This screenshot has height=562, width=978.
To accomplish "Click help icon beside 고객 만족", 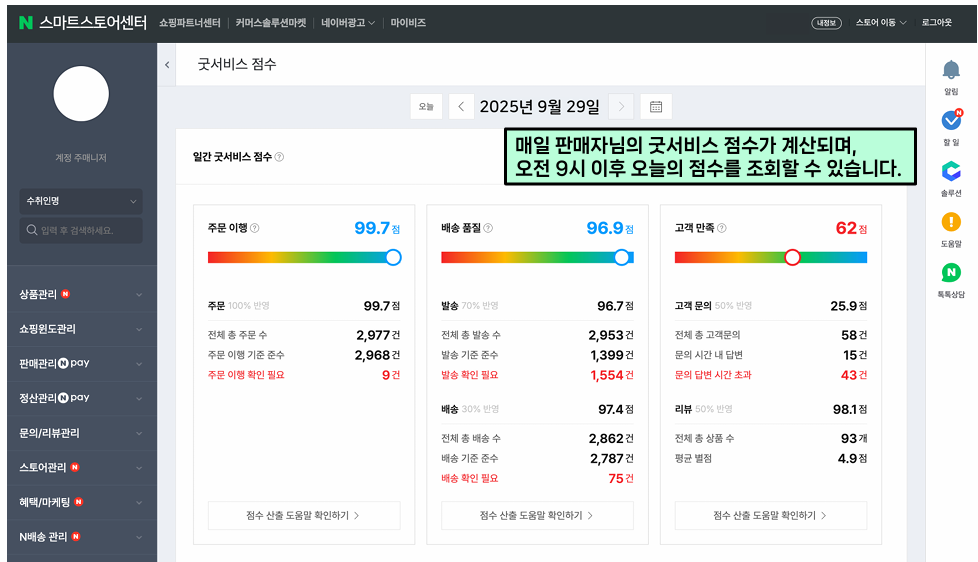I will (x=722, y=228).
